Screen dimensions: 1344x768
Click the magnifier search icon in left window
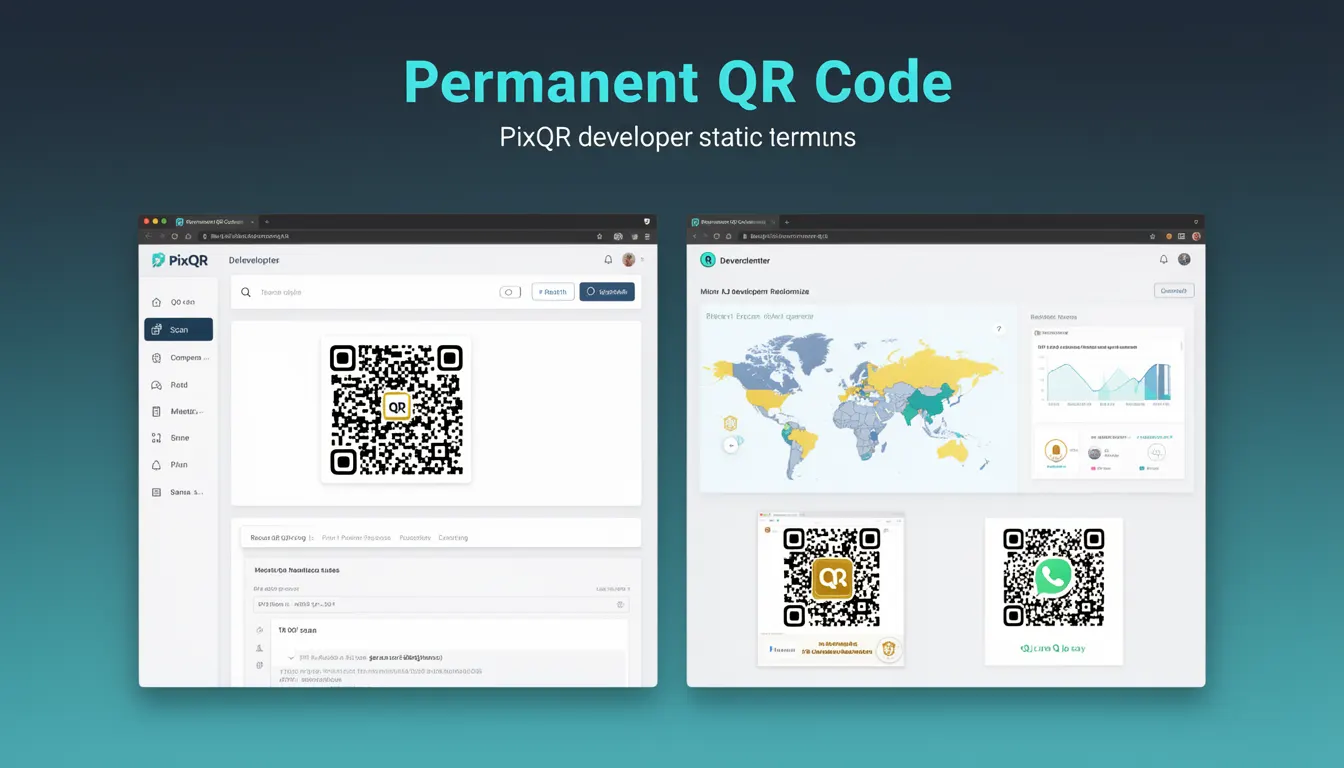click(x=246, y=292)
